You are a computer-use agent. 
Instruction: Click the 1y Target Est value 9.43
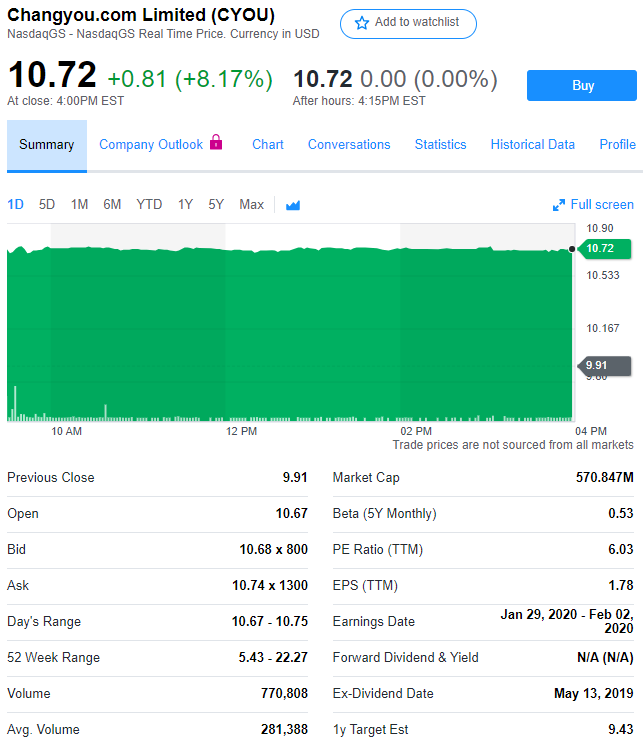(x=621, y=730)
